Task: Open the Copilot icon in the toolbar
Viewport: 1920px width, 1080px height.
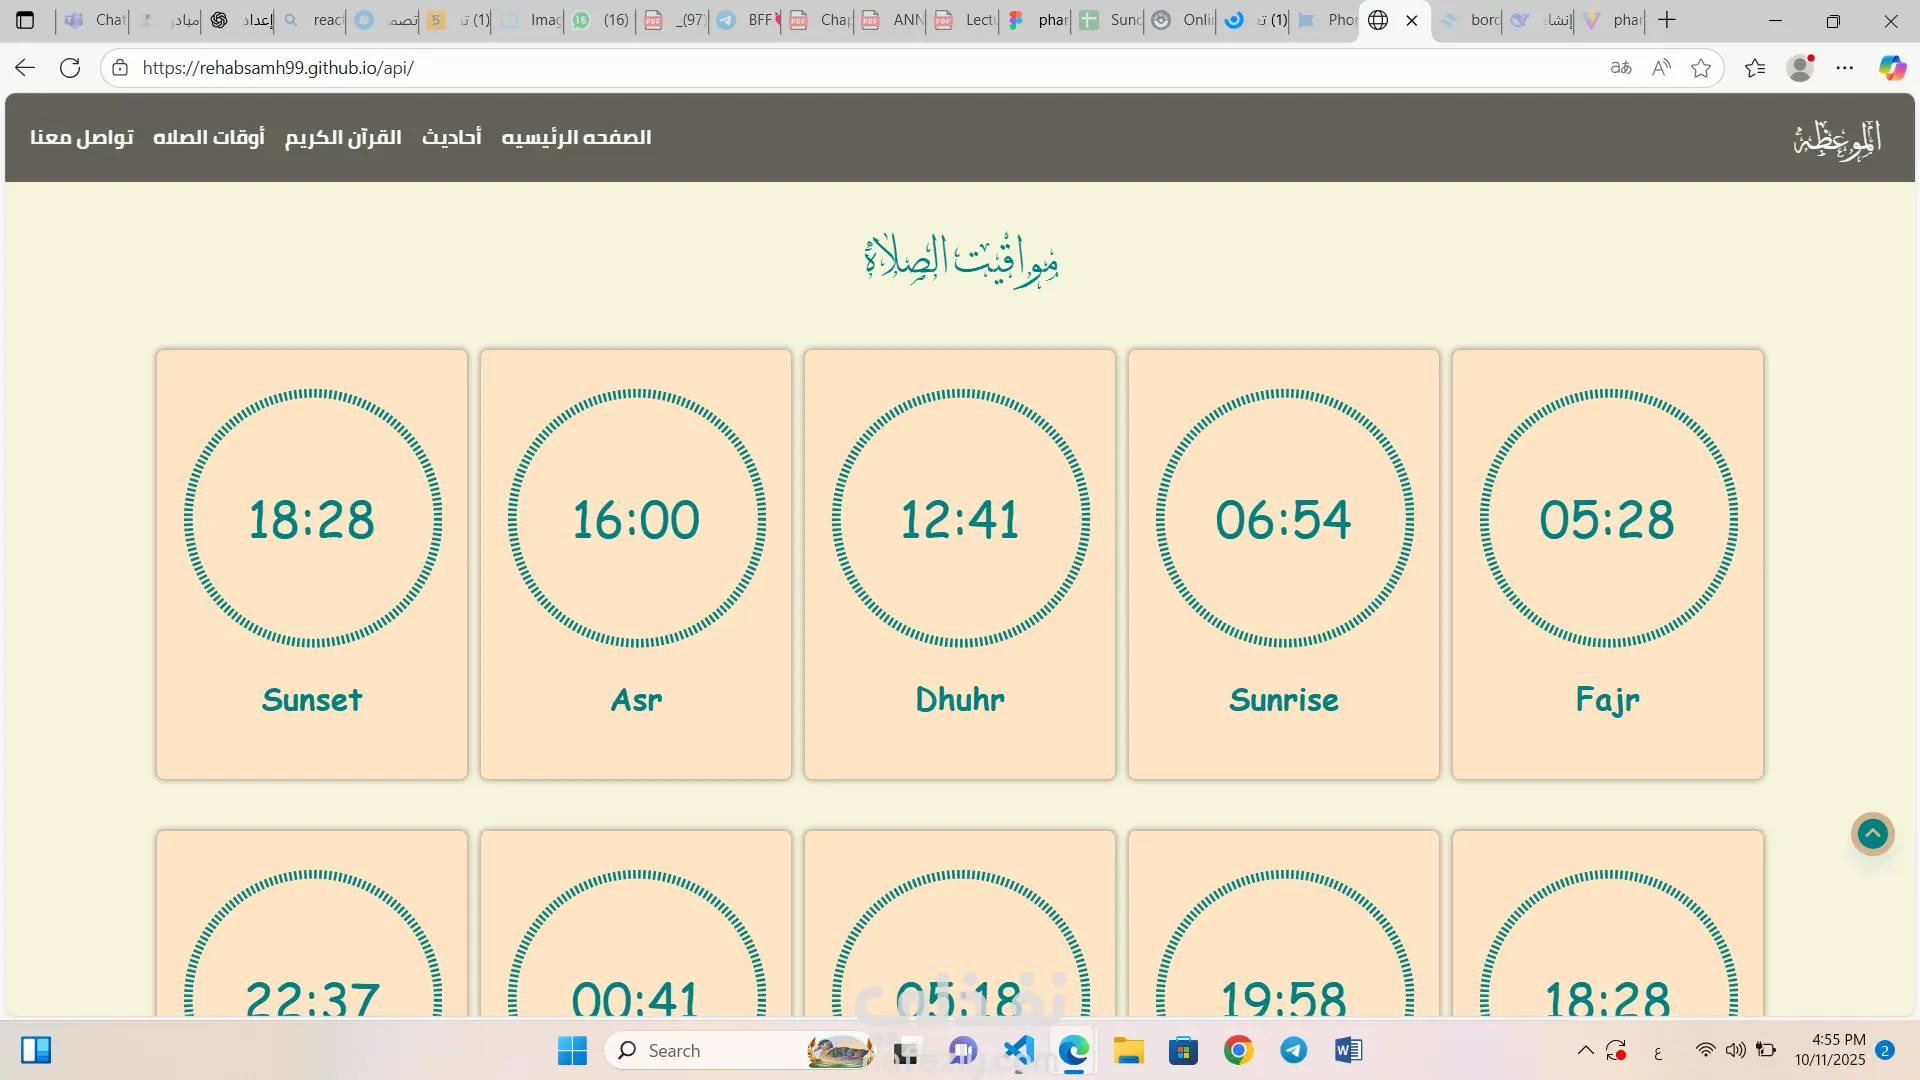Action: [1891, 68]
